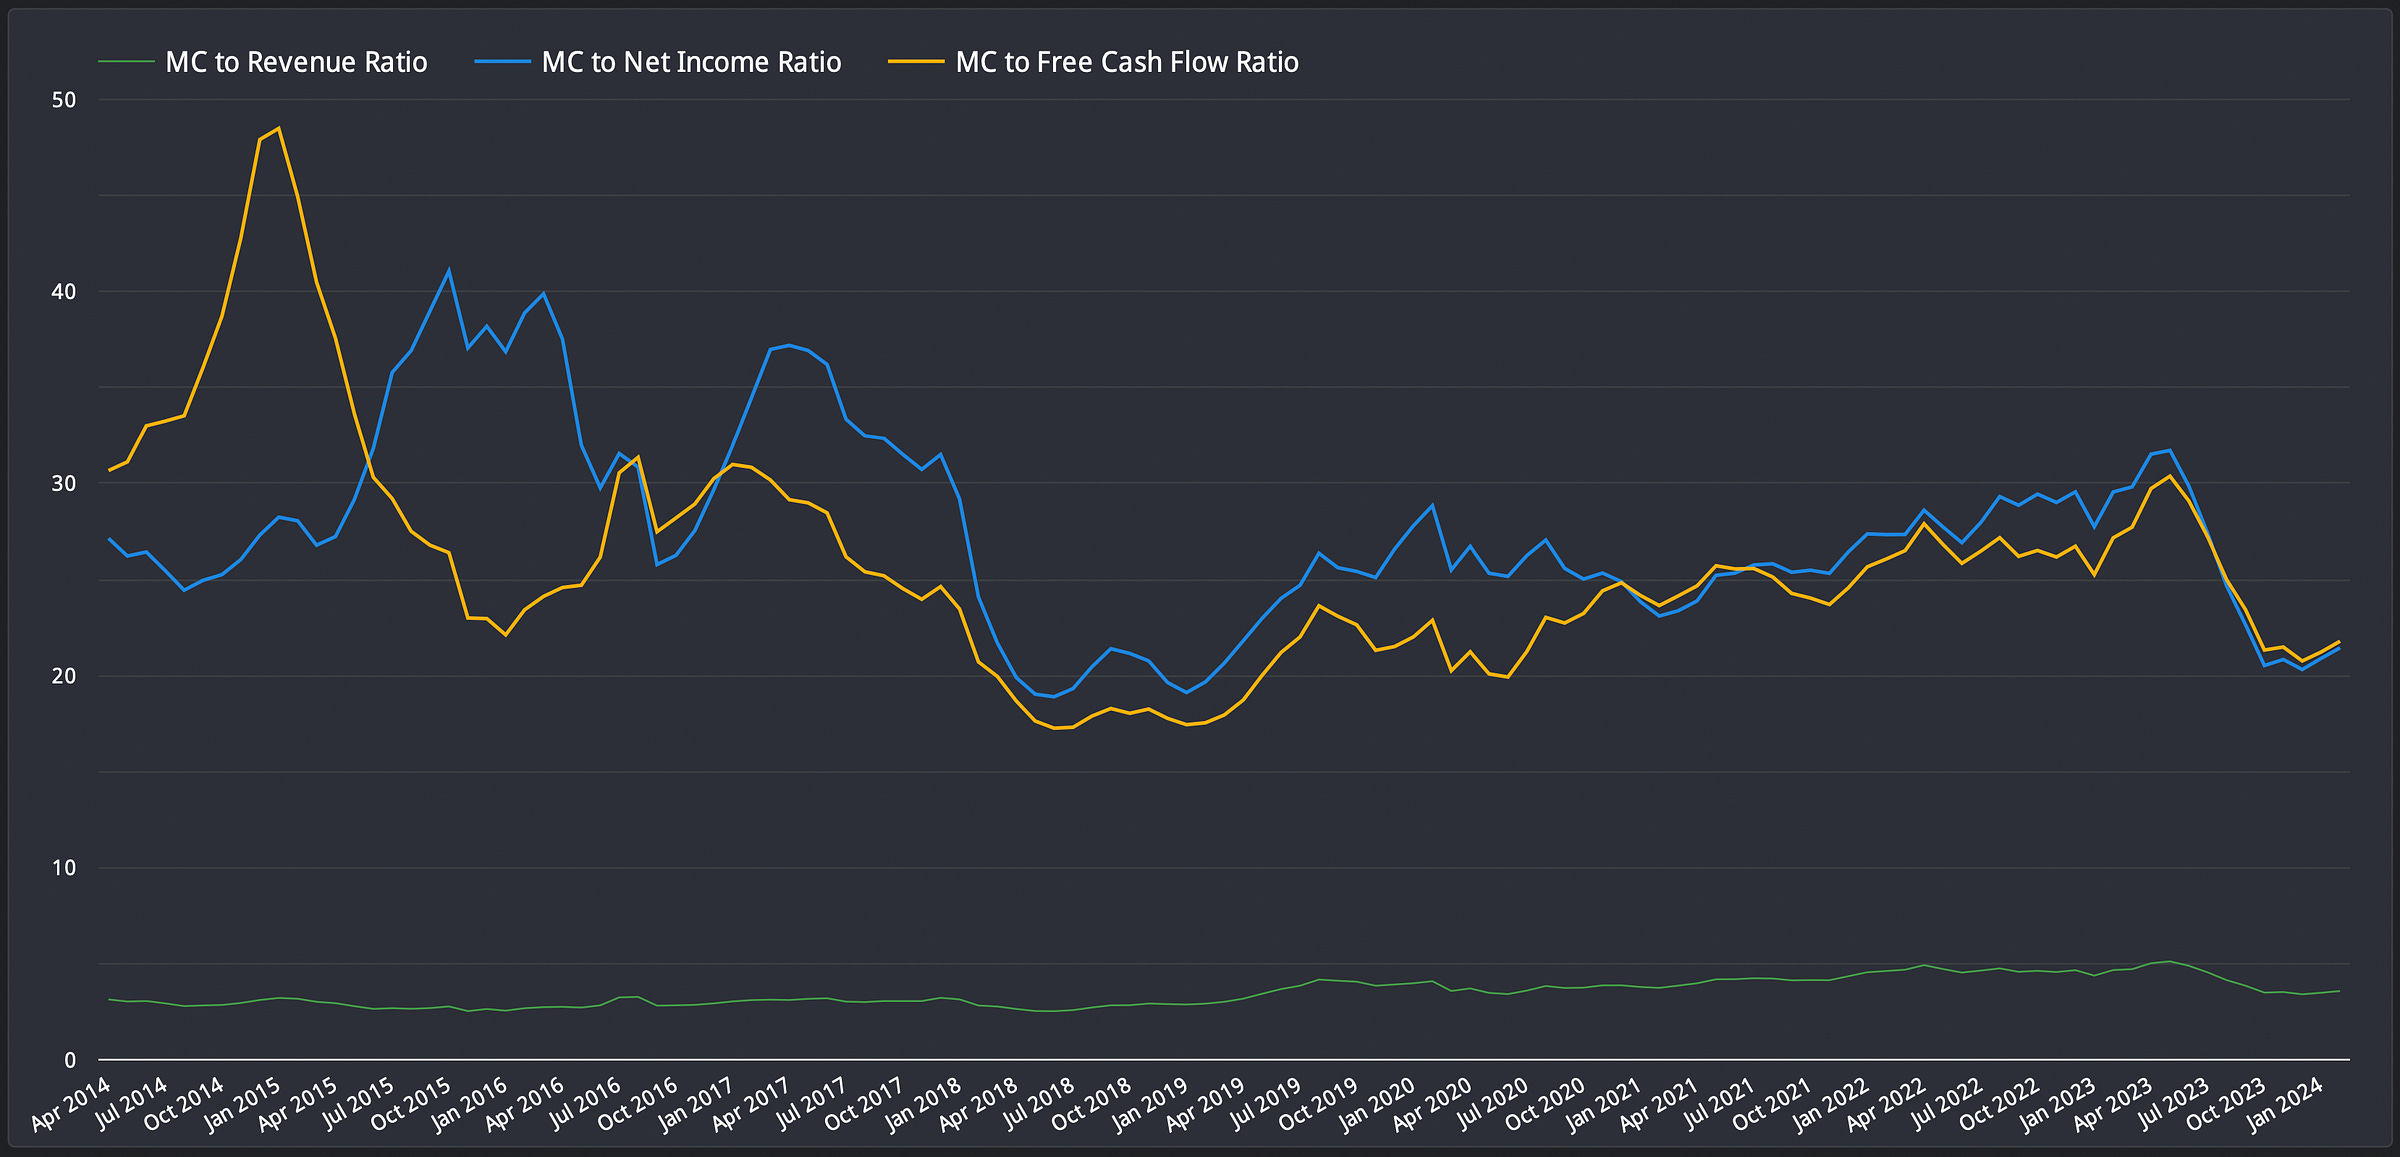Select the 30 value on the y-axis
The width and height of the screenshot is (2400, 1157).
click(64, 484)
